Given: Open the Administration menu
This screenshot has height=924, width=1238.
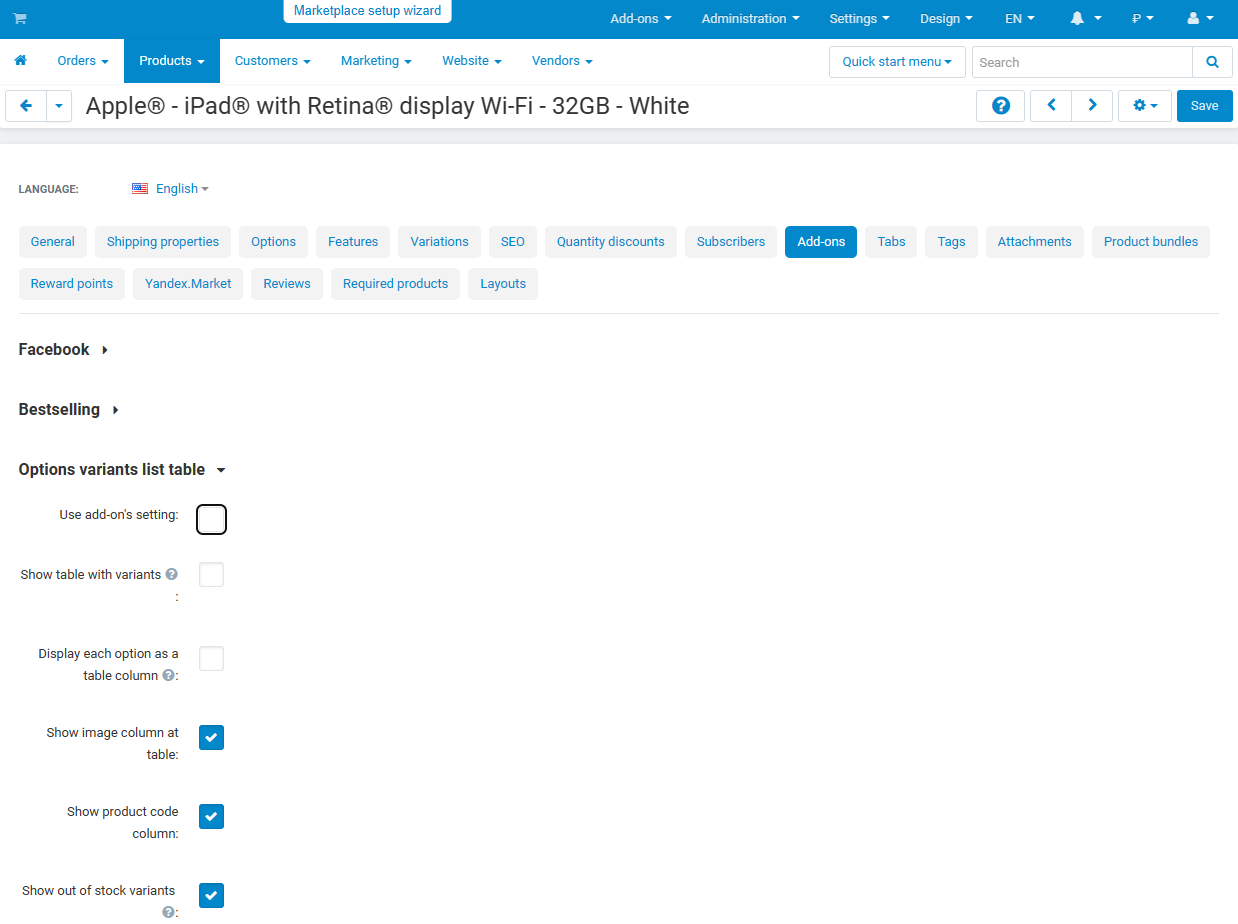Looking at the screenshot, I should (x=751, y=19).
